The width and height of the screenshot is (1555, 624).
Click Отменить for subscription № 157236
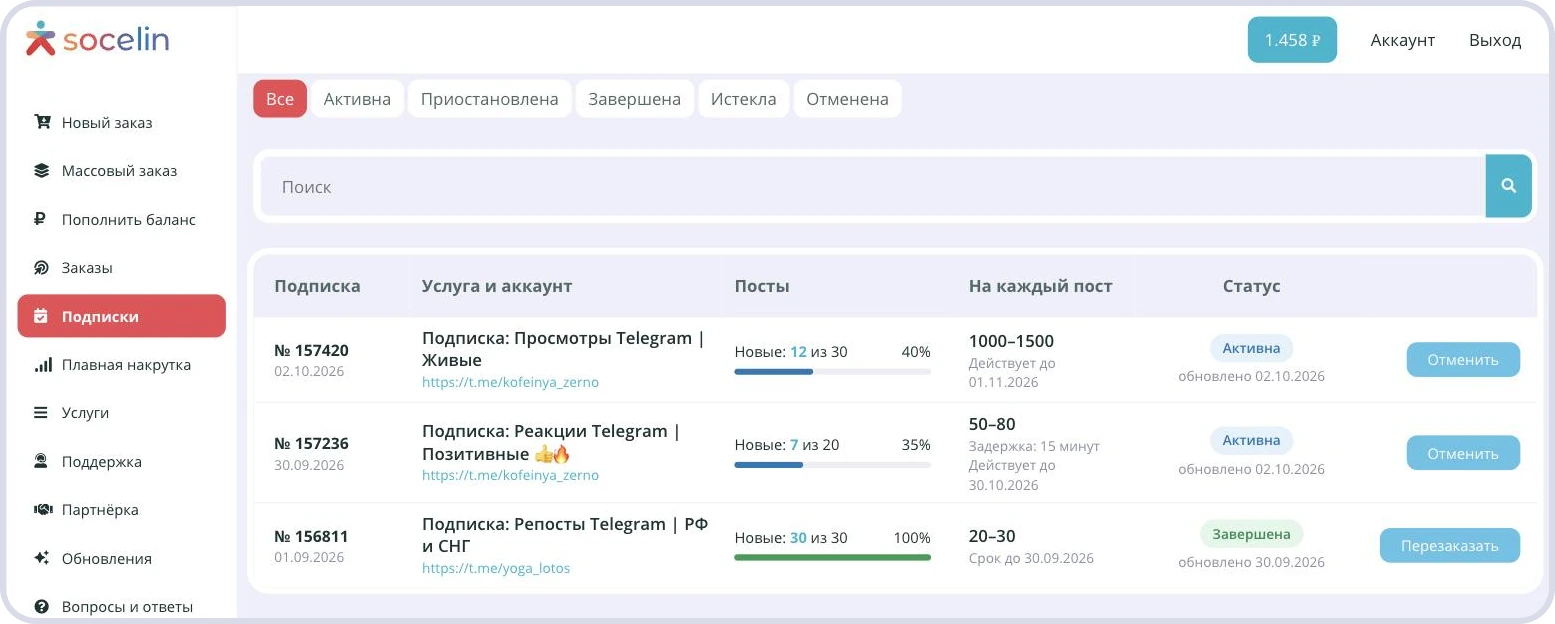[1463, 453]
